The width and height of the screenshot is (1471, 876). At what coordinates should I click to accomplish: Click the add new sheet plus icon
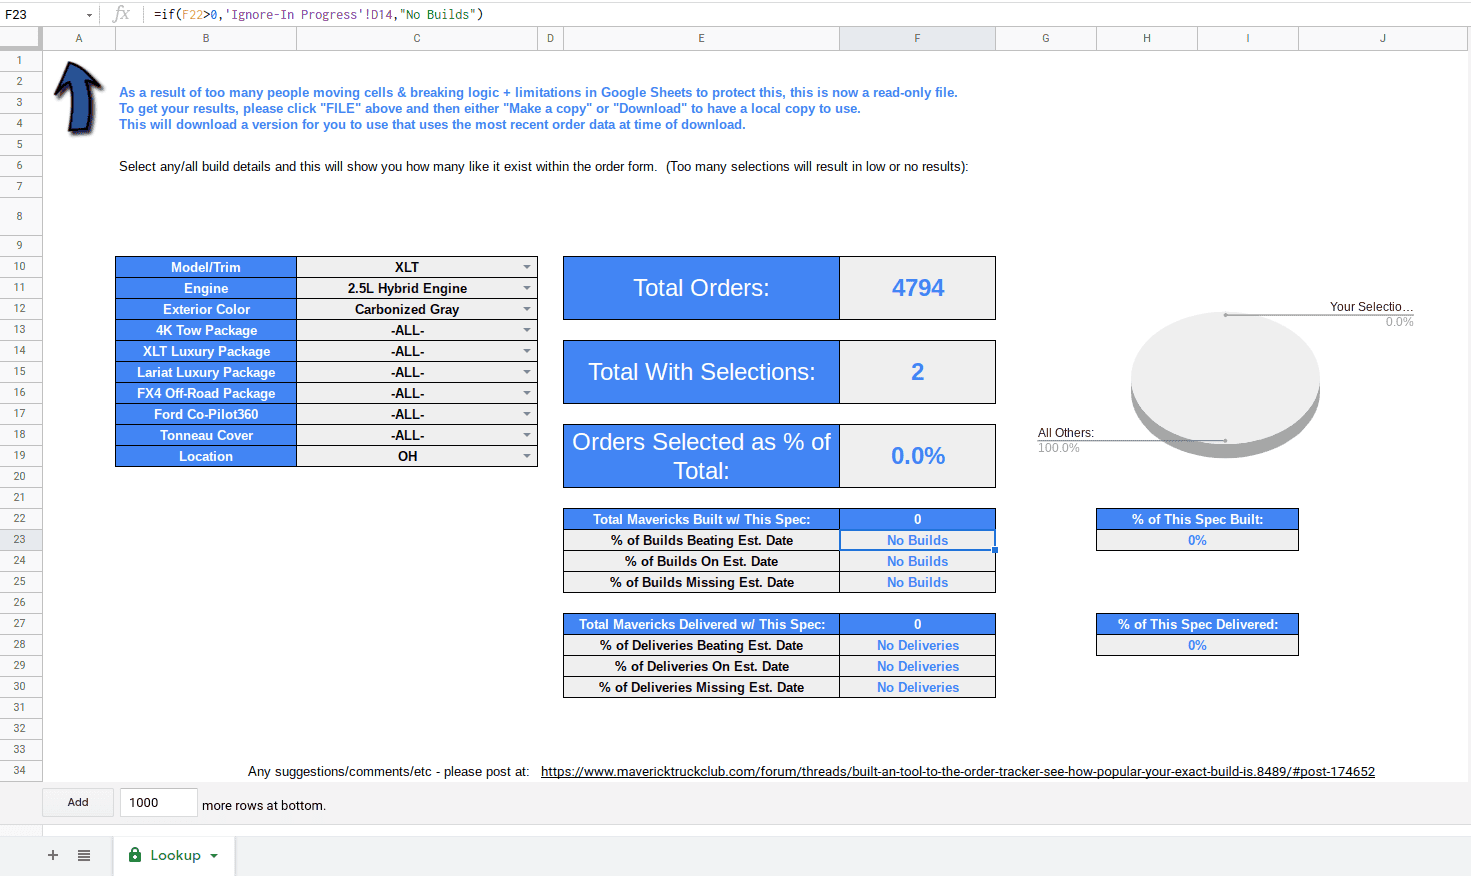(x=53, y=855)
